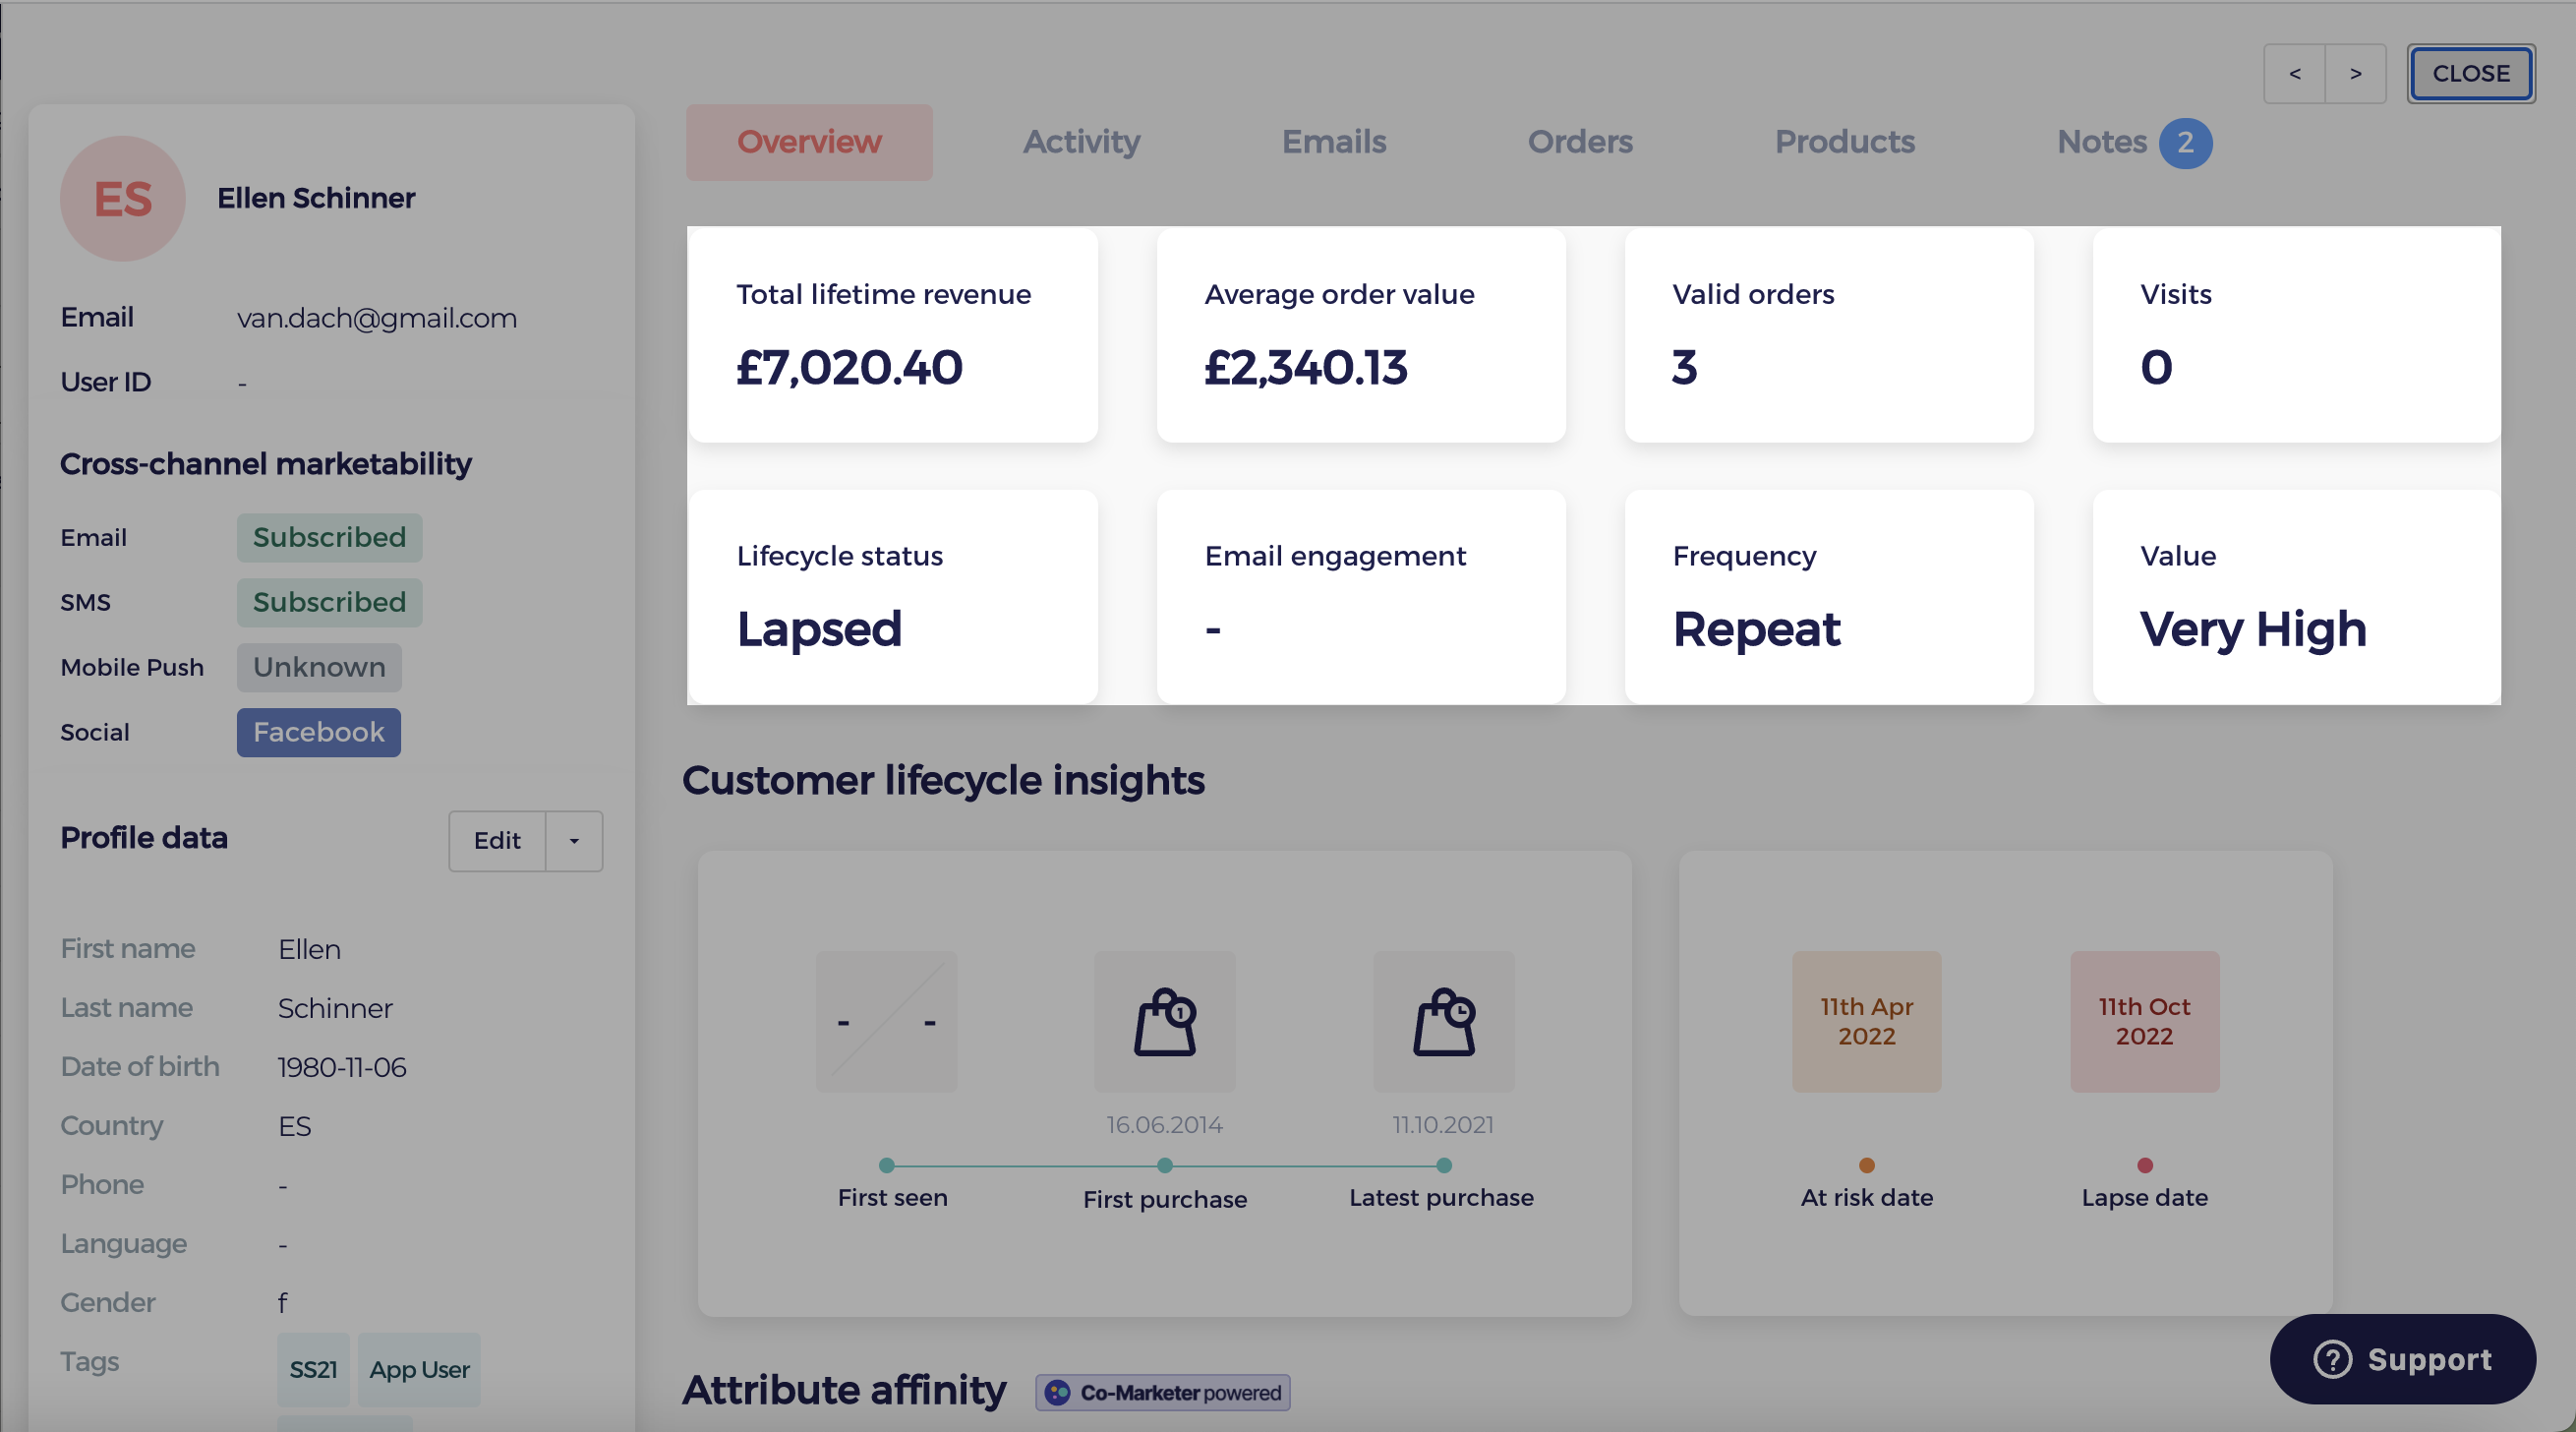Toggle the Facebook social channel
The width and height of the screenshot is (2576, 1432).
tap(318, 732)
